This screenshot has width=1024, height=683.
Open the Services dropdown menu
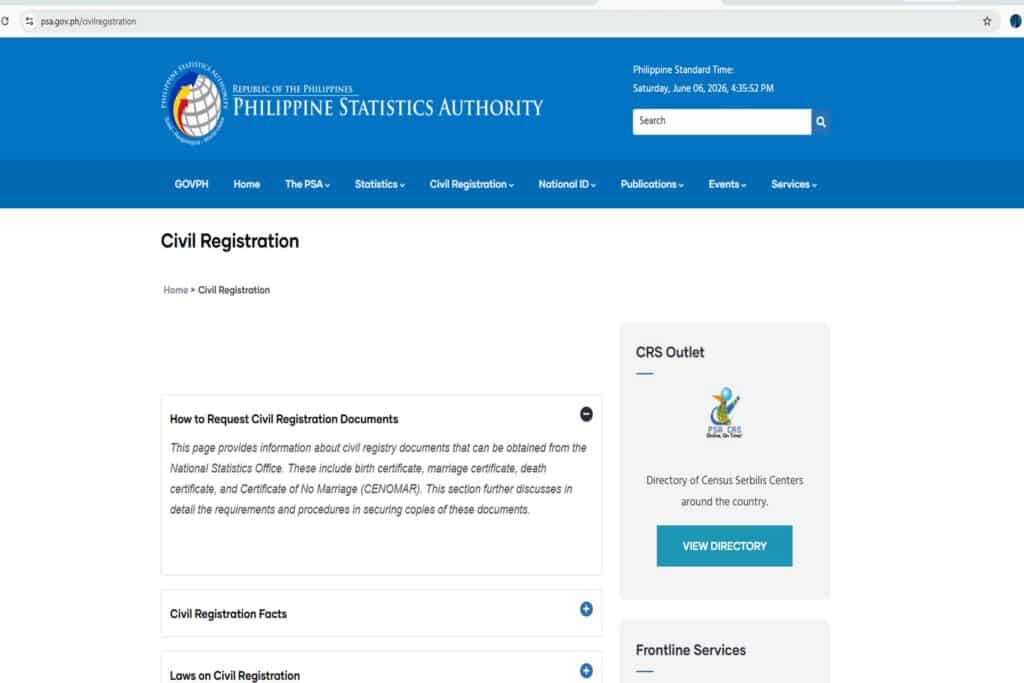[x=793, y=184]
